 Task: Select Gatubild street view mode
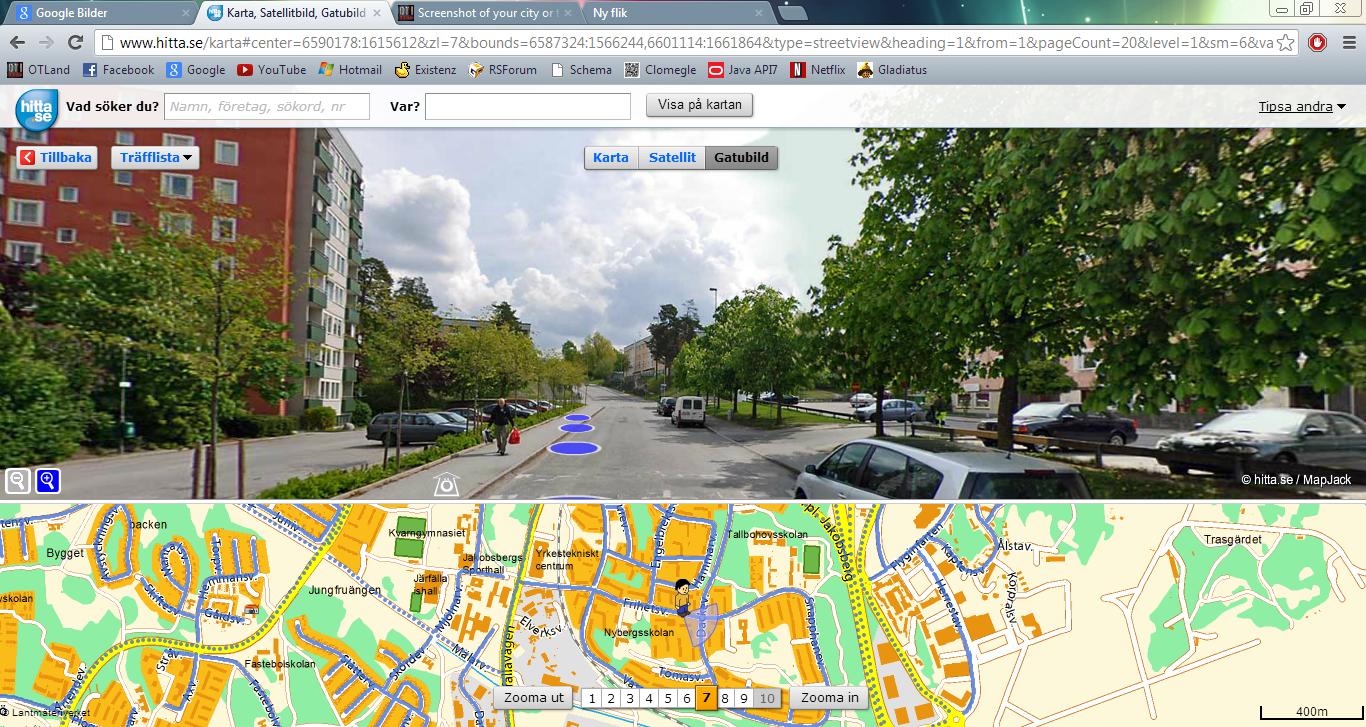click(741, 158)
